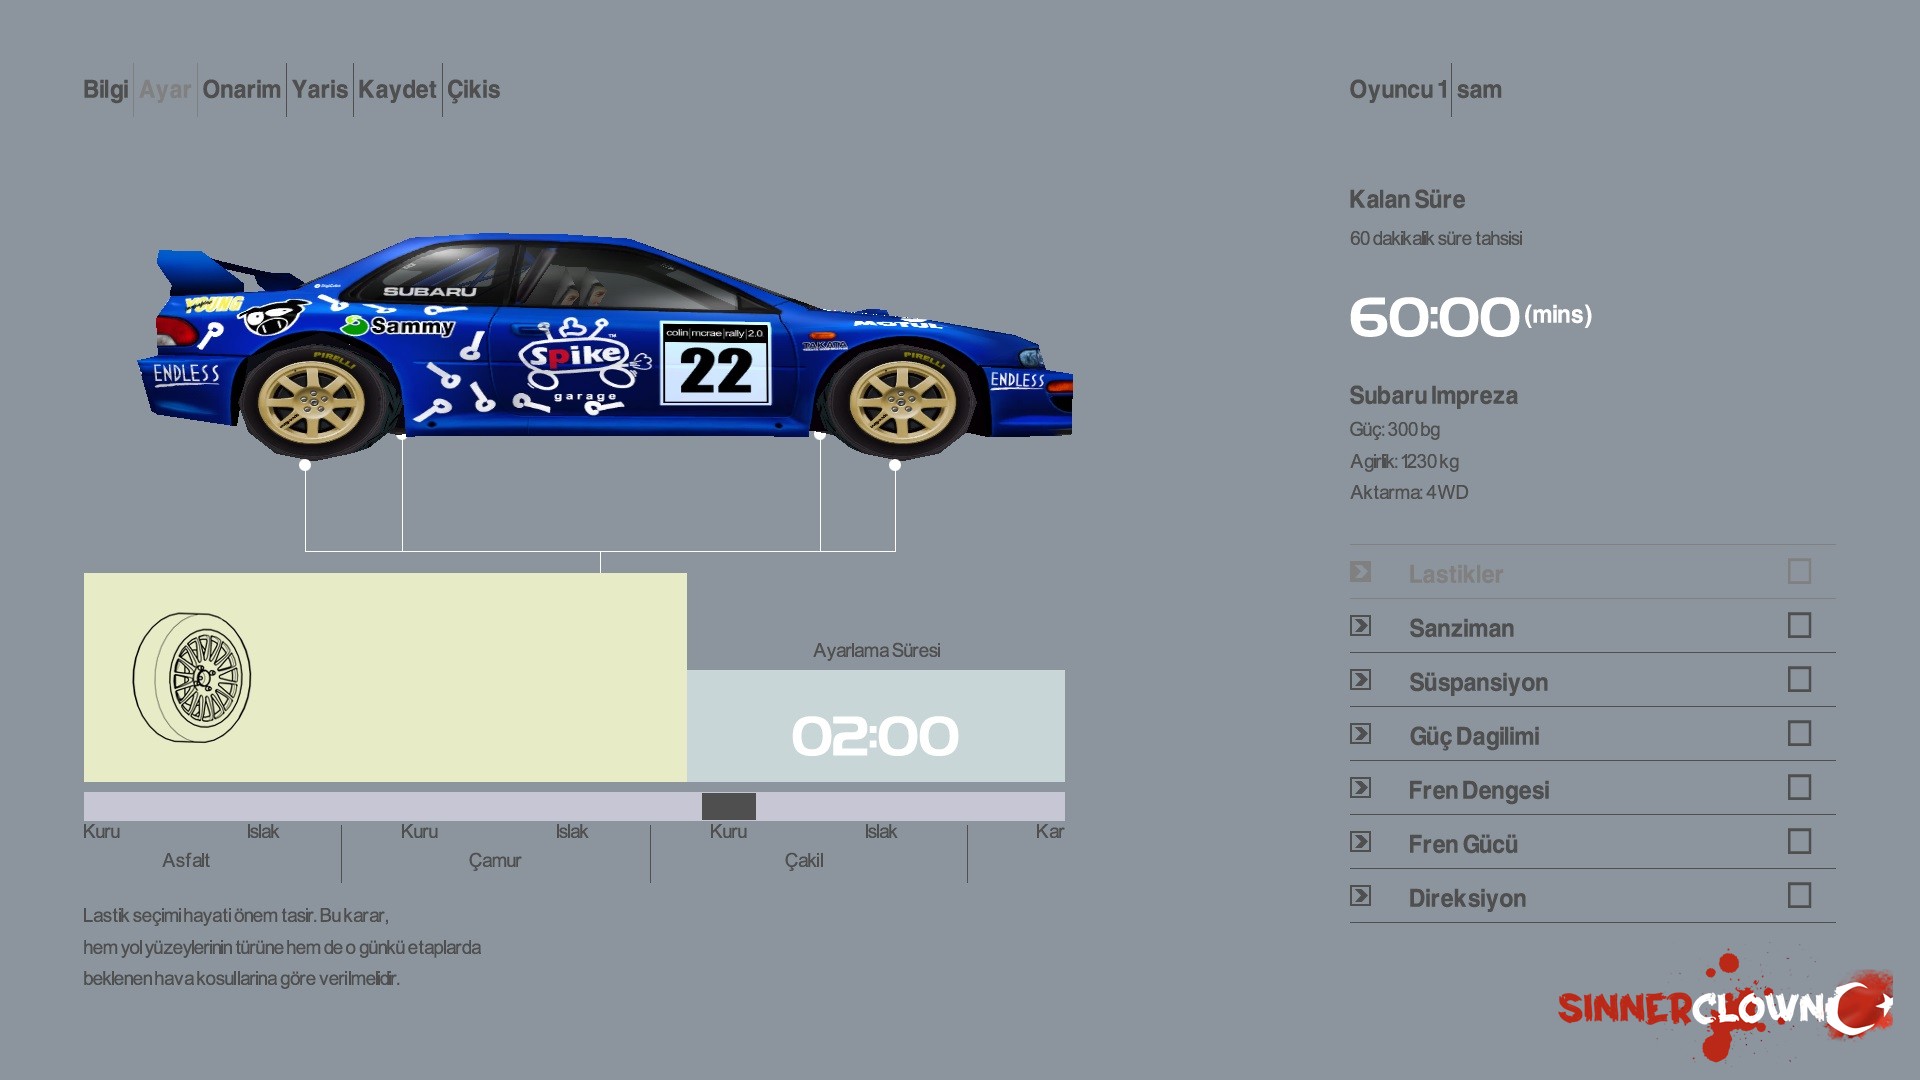Enable the Süspansiyon checkbox
Image resolution: width=1920 pixels, height=1080 pixels.
pos(1799,679)
